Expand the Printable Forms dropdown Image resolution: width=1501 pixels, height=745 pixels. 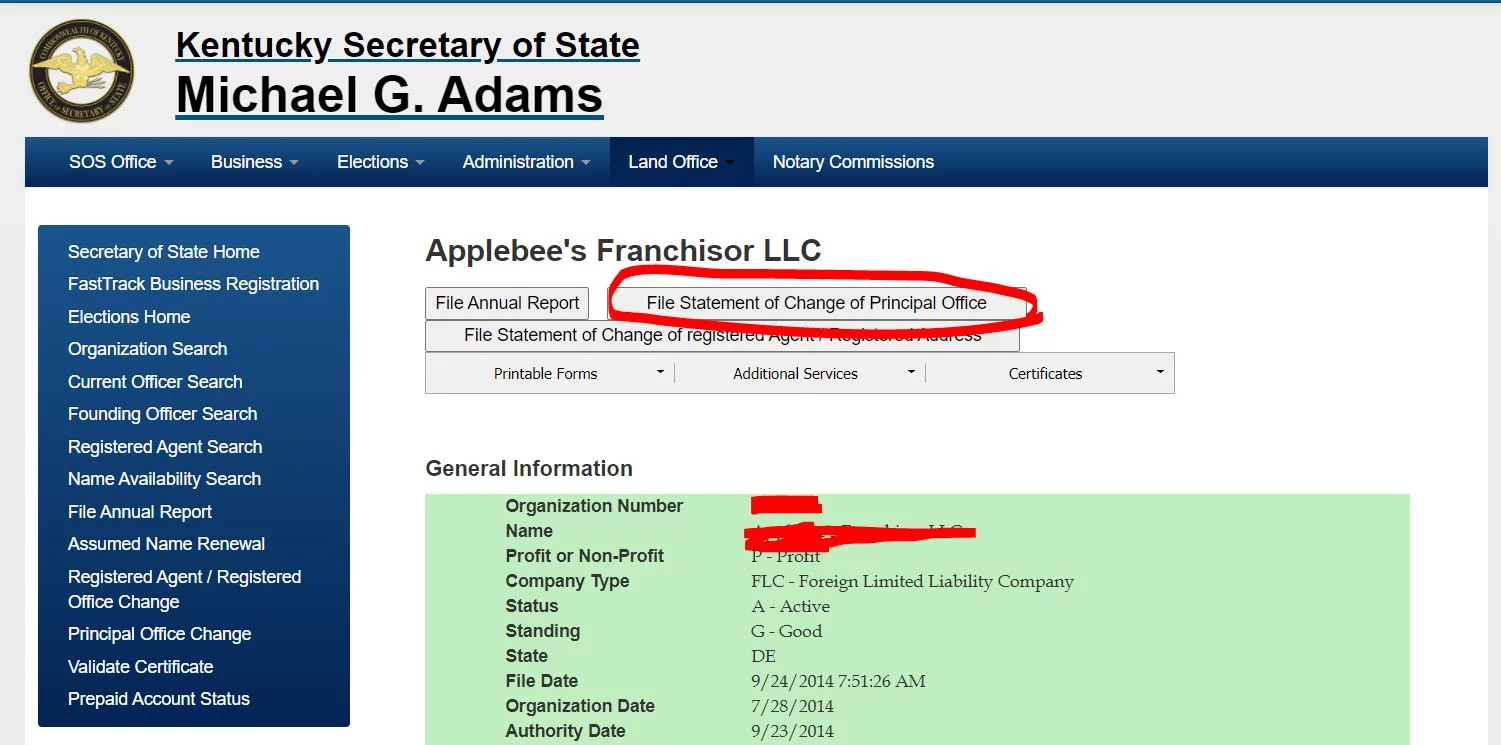[550, 373]
